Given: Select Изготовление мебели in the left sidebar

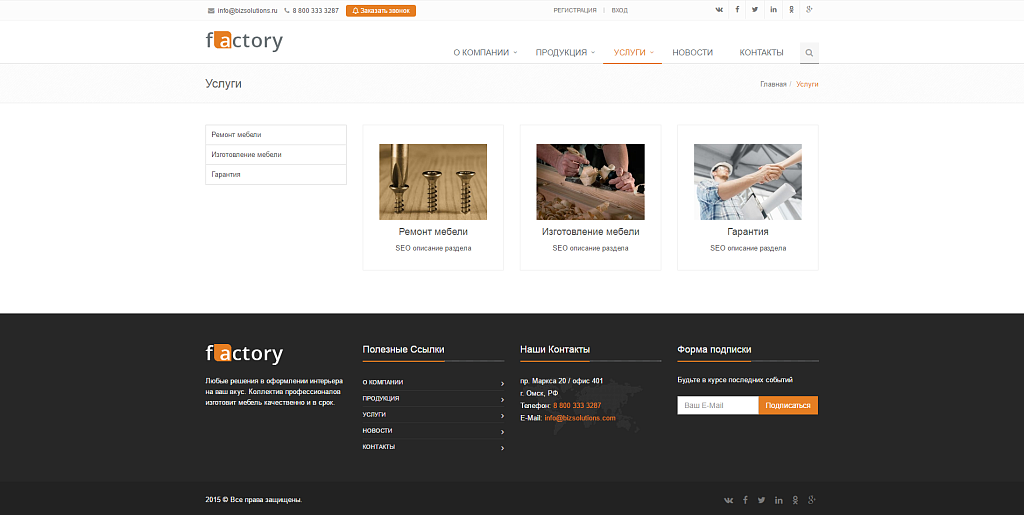Looking at the screenshot, I should 275,155.
